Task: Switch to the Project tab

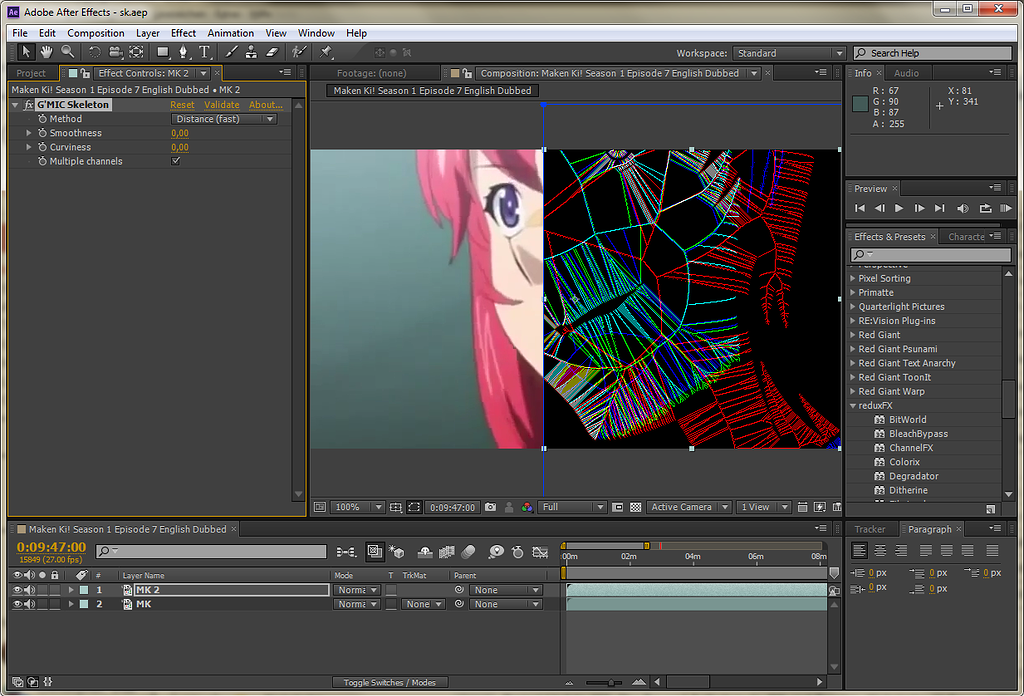Action: tap(31, 73)
